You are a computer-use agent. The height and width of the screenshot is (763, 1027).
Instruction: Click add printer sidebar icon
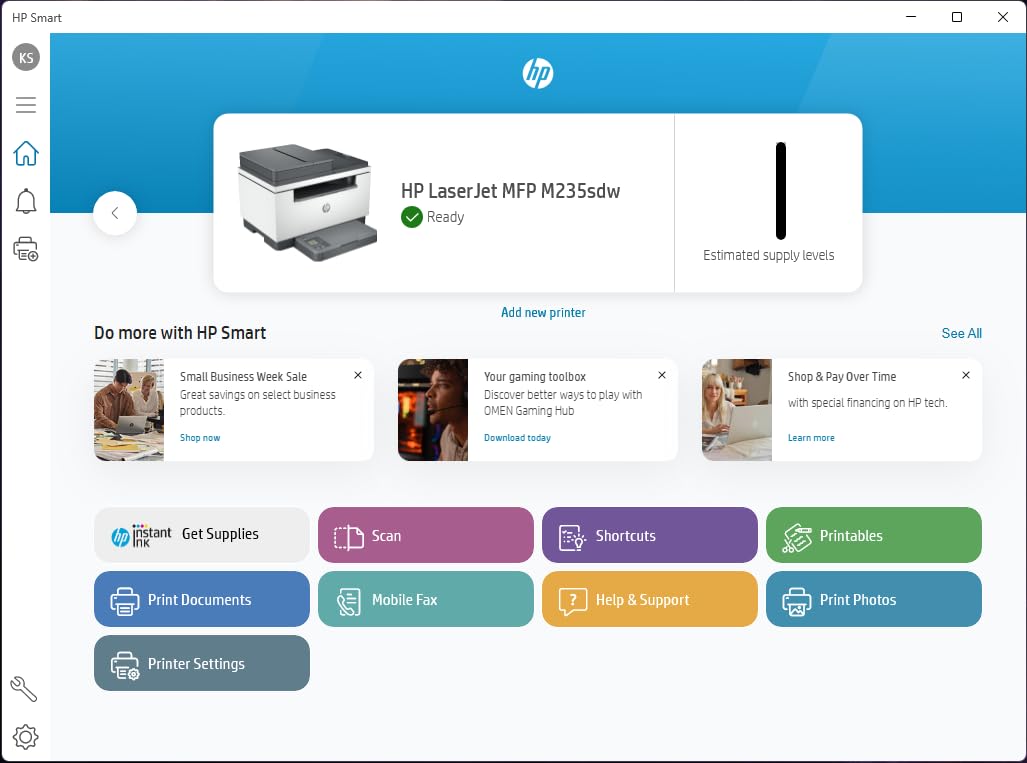point(26,249)
